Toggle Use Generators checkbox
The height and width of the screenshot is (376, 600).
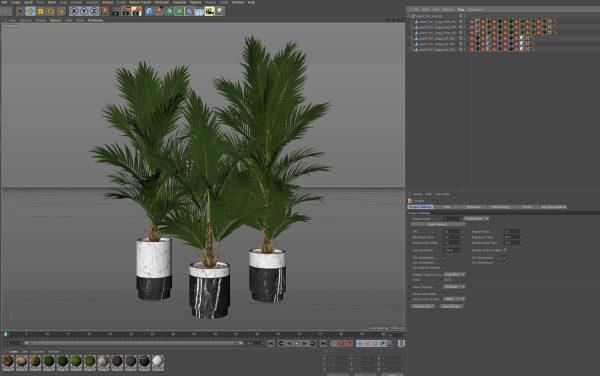click(x=445, y=263)
